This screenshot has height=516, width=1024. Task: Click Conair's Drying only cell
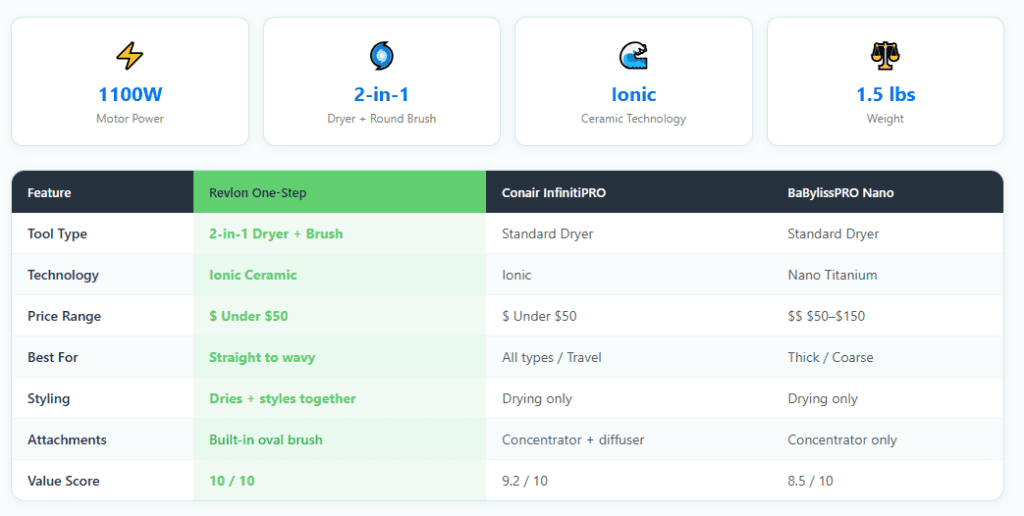click(629, 398)
